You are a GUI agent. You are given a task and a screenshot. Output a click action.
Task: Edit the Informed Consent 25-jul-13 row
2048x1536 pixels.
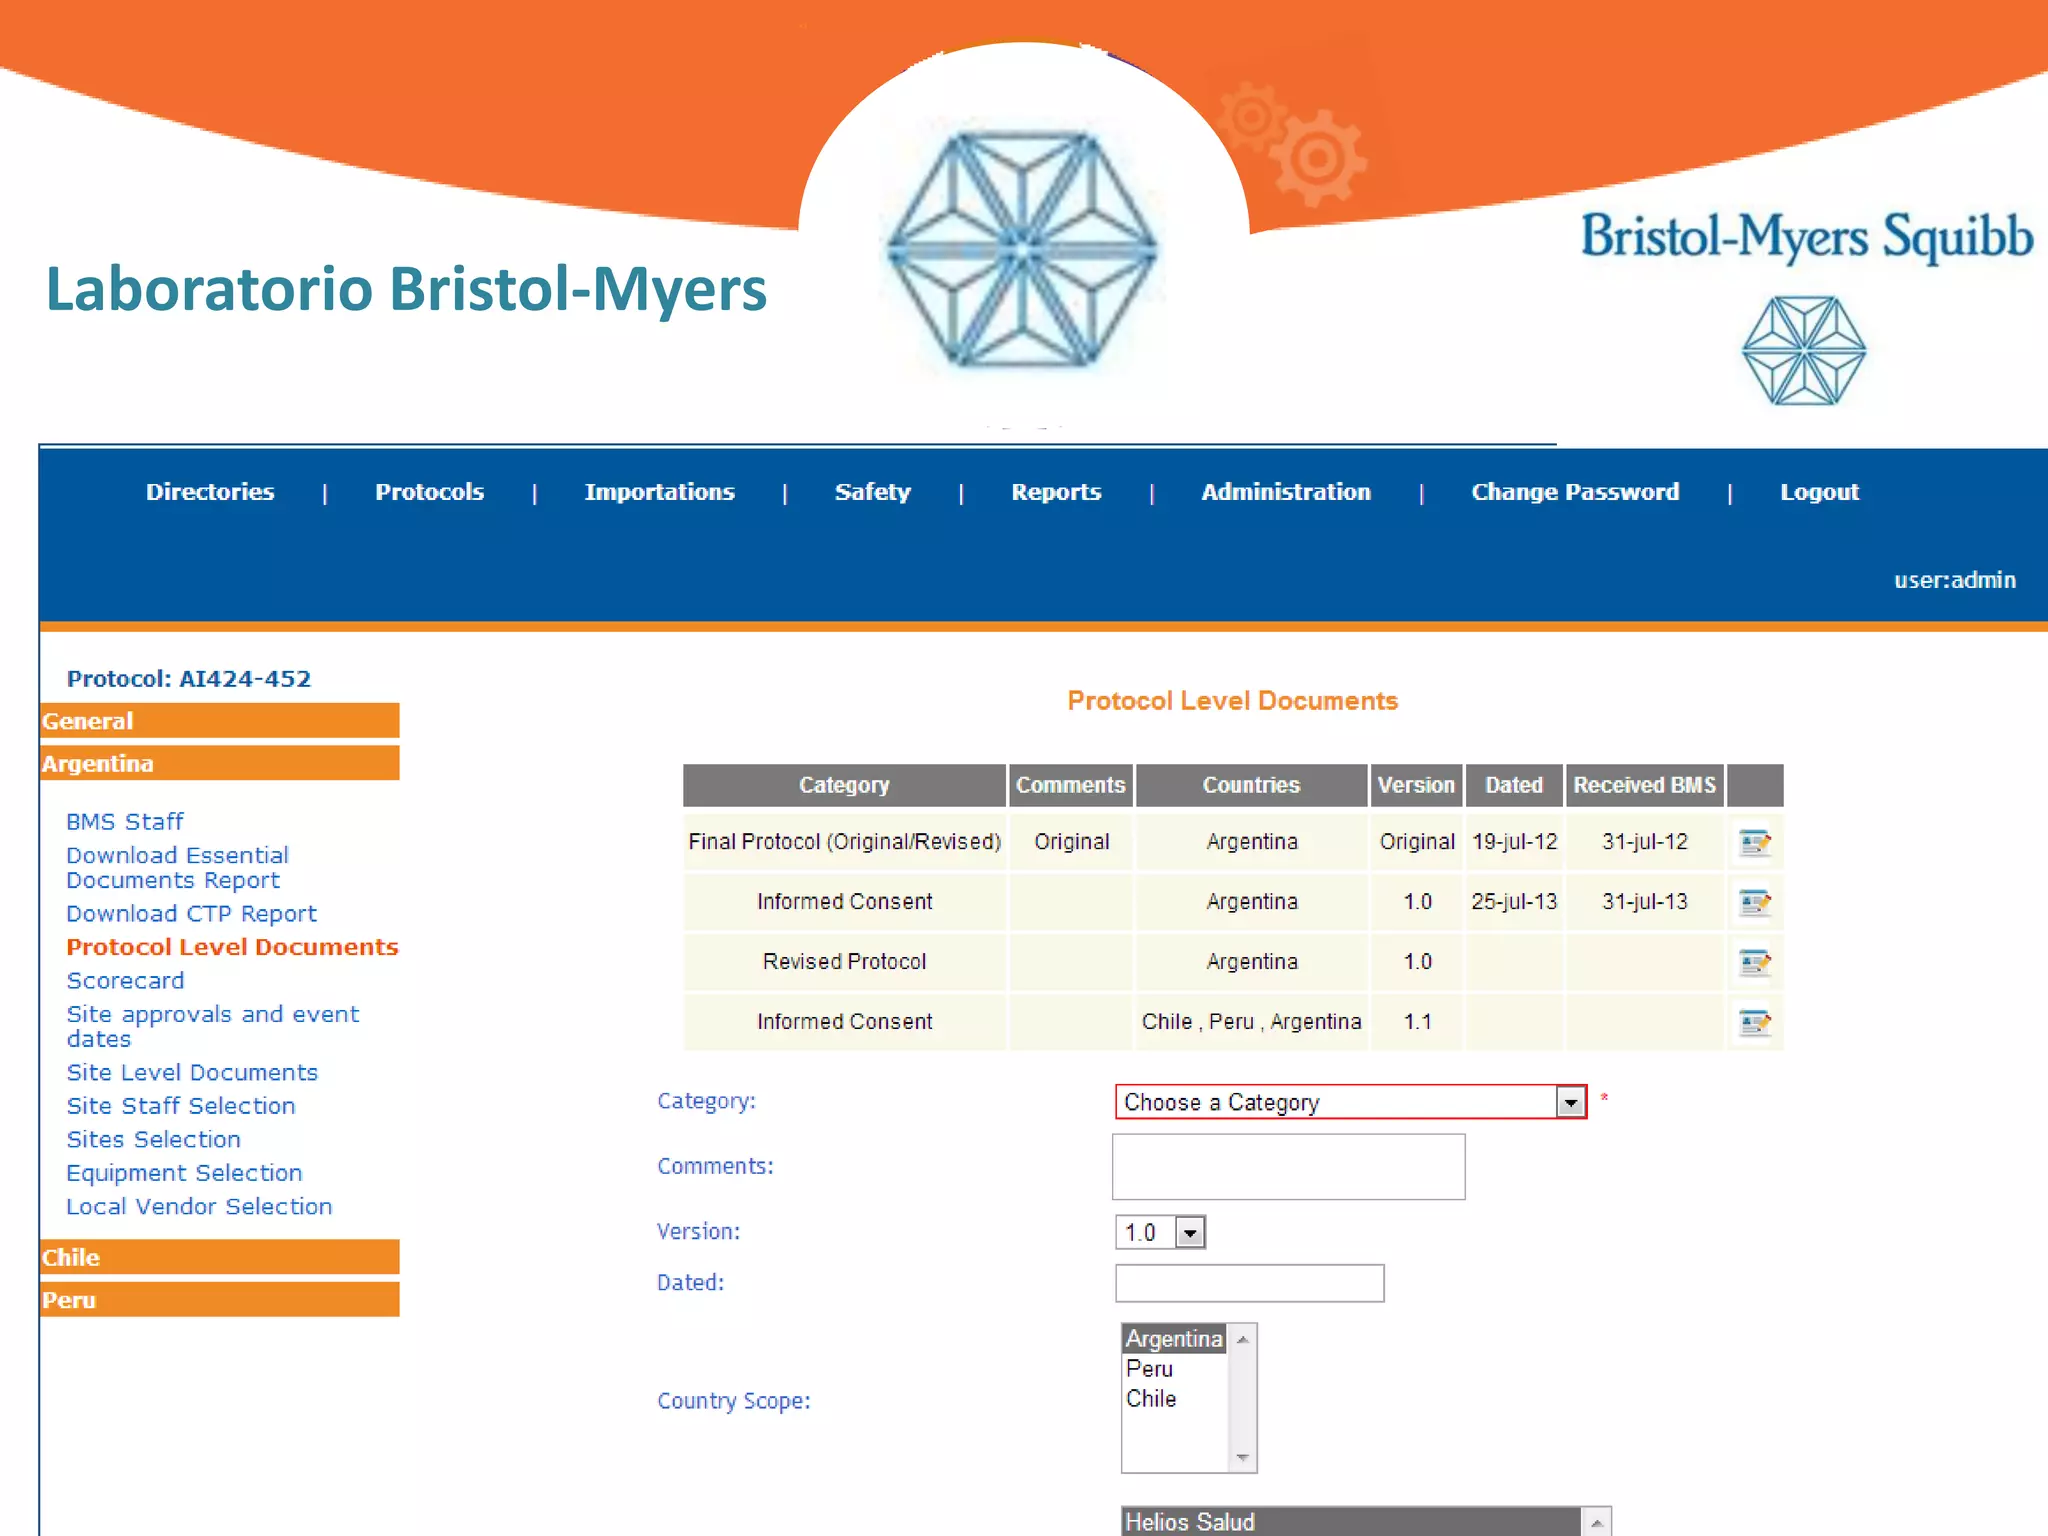click(x=1755, y=902)
